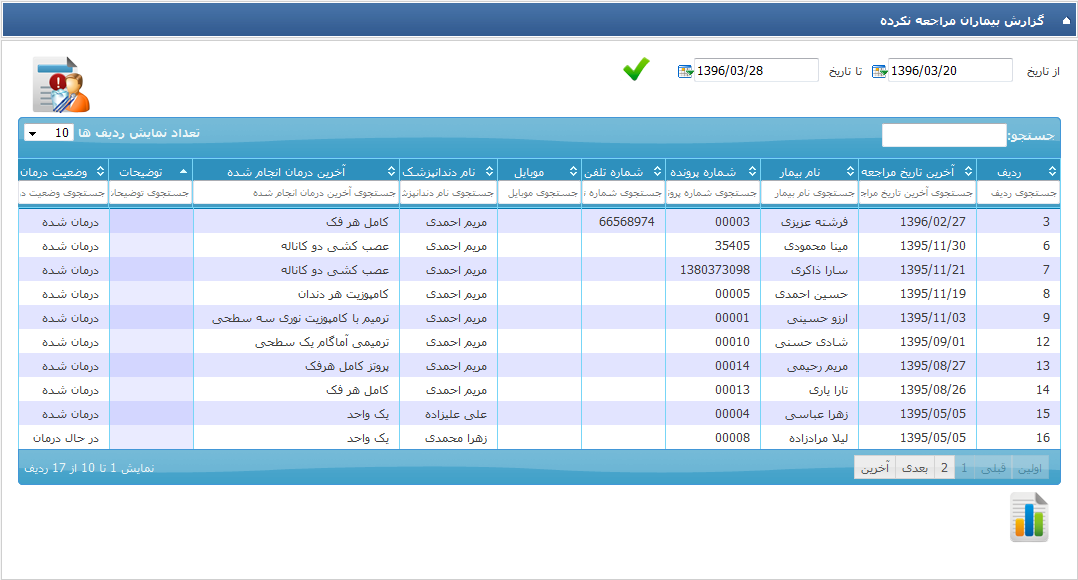
Task: Sort by 'نام دندانپزشک' column header
Action: coord(447,171)
